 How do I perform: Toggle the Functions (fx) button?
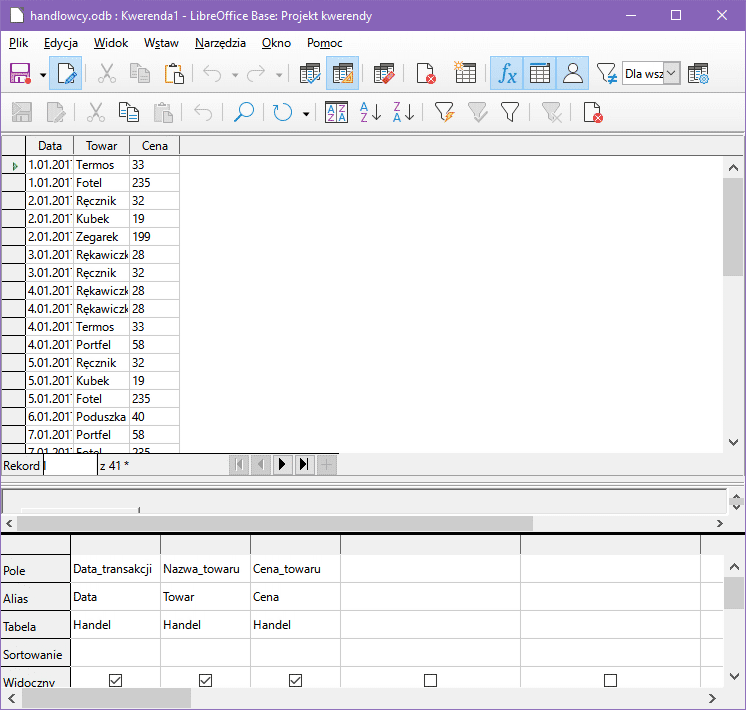click(507, 74)
